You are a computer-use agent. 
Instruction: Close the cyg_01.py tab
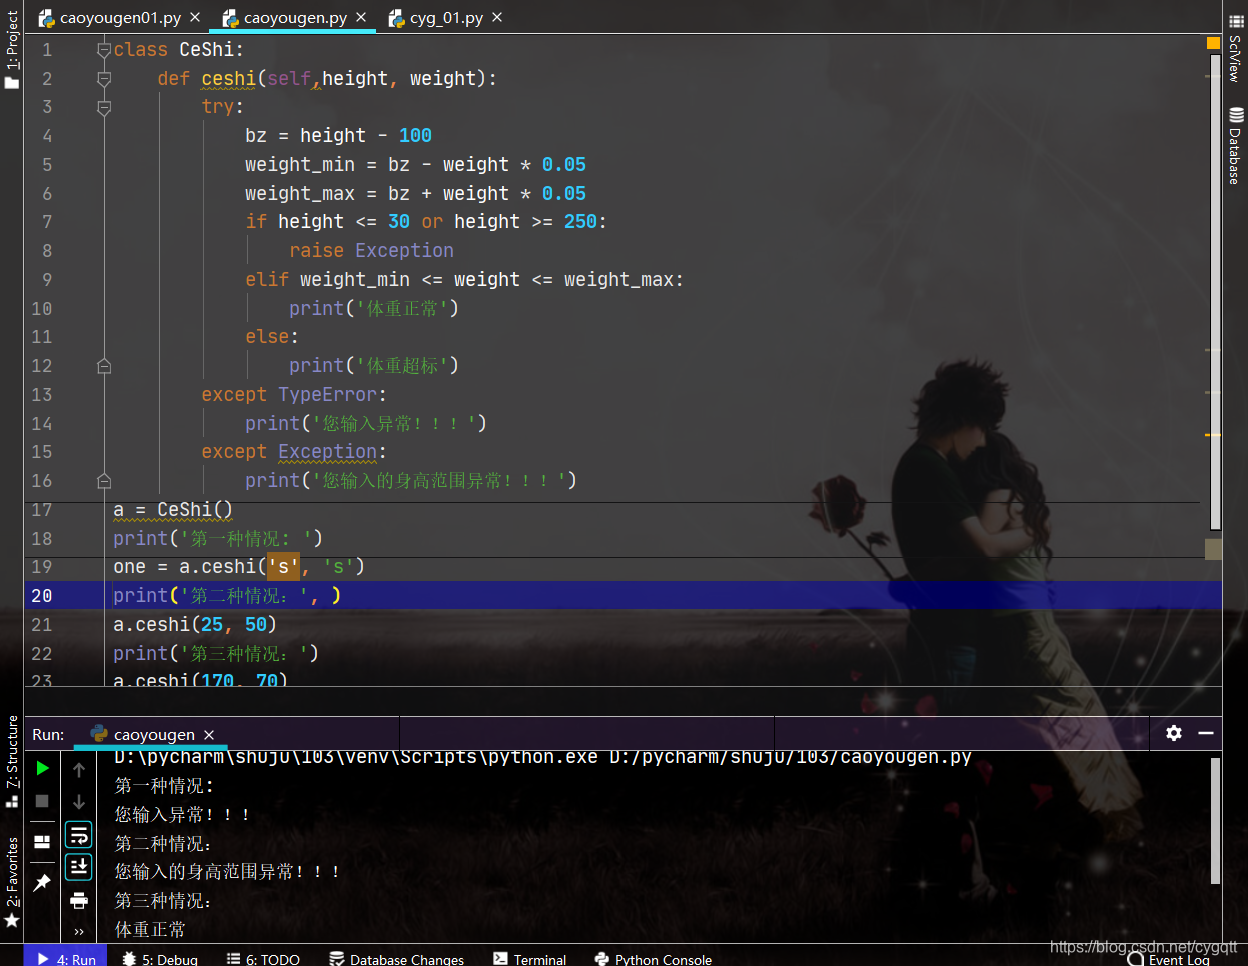tap(497, 18)
